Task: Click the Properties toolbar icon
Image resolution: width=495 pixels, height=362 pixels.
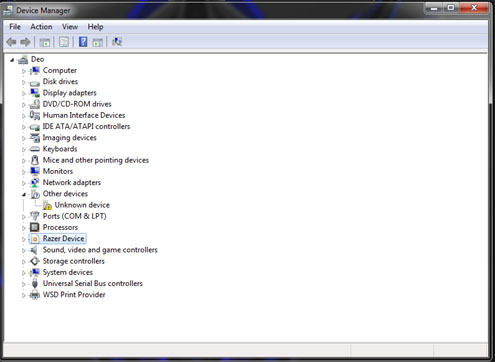Action: (64, 42)
